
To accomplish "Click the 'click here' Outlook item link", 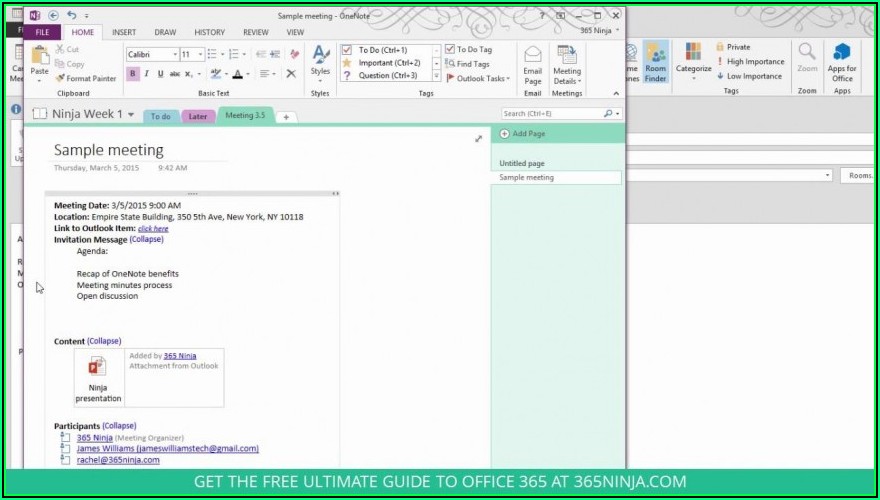I will (153, 228).
